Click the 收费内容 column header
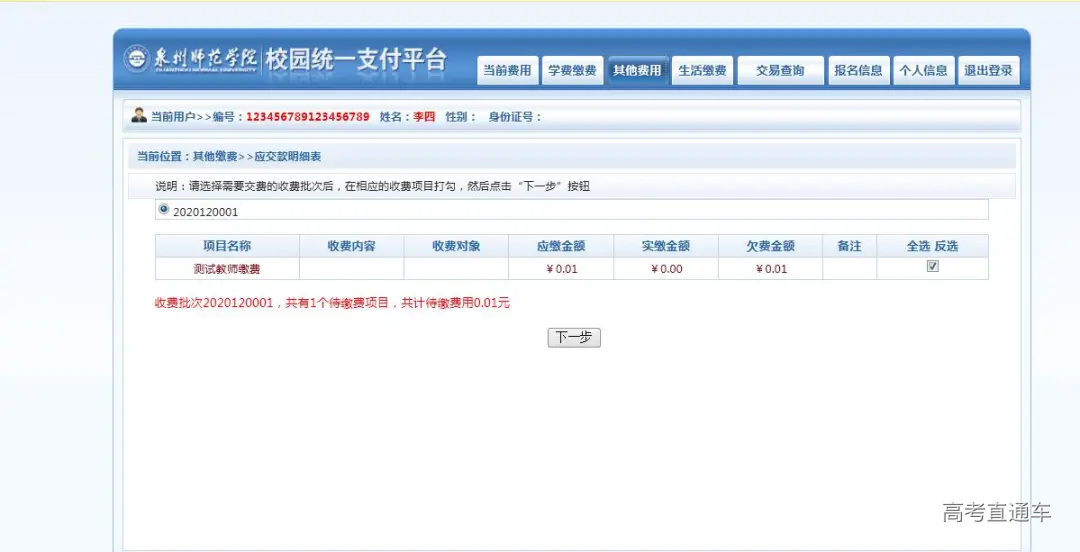 [x=352, y=246]
